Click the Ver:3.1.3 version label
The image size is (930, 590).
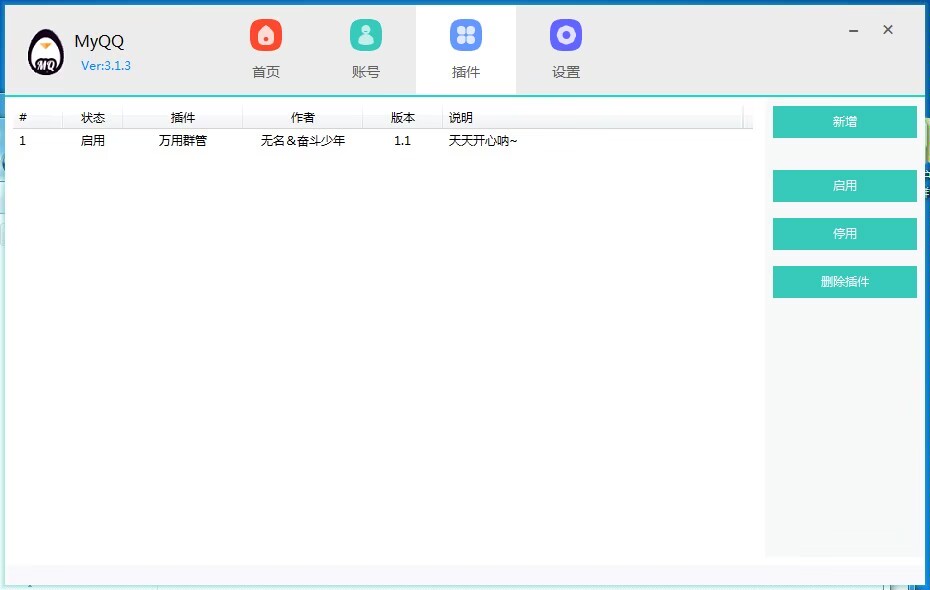pyautogui.click(x=104, y=65)
